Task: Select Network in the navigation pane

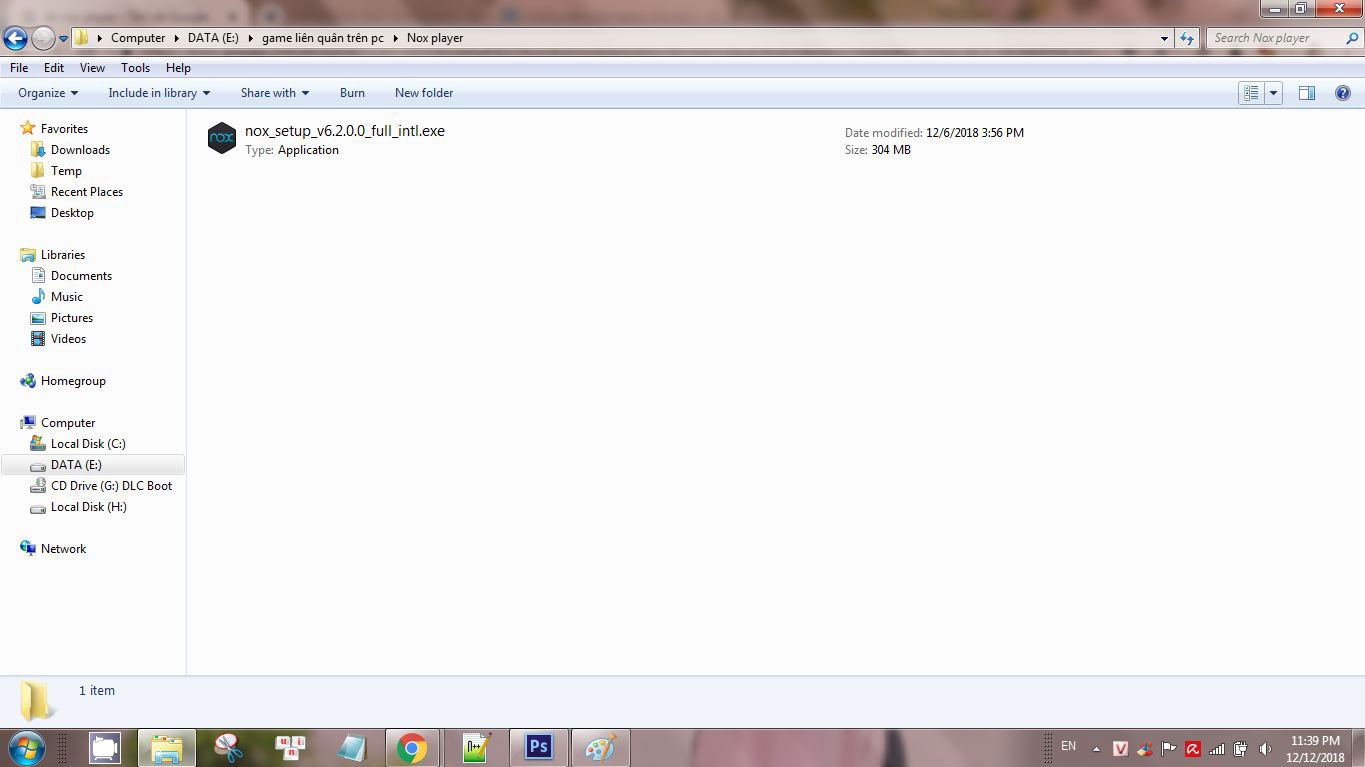Action: [63, 549]
